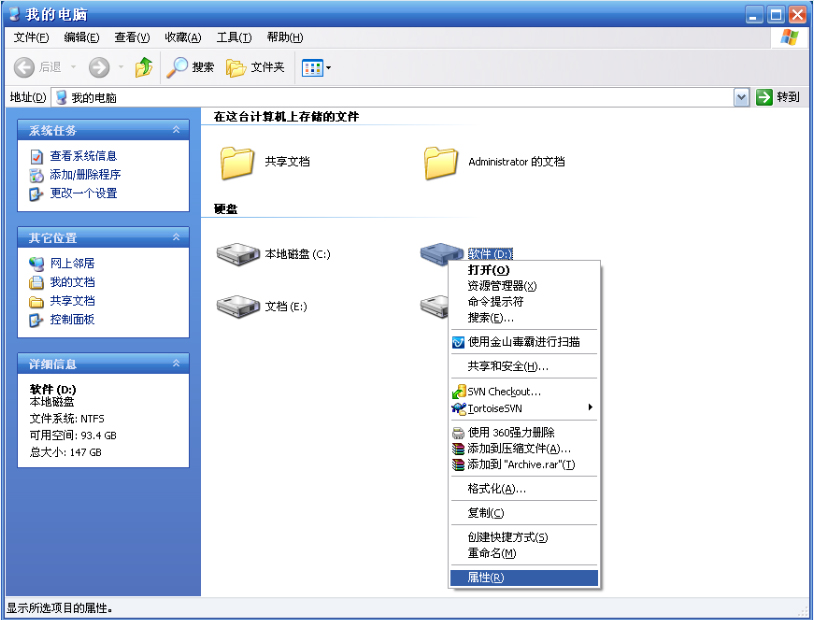
Task: Click the TortoiseSVN tortoise icon in menu
Action: click(x=458, y=409)
